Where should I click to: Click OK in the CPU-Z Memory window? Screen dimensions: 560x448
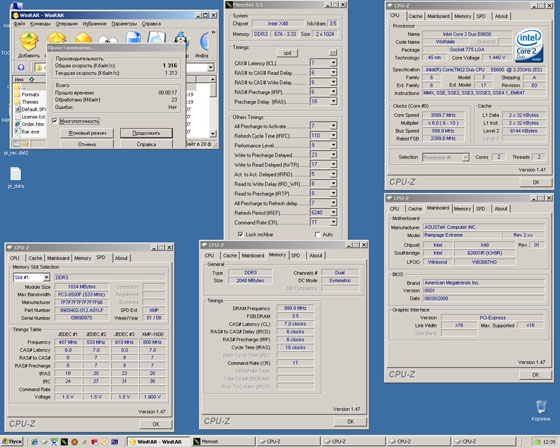tap(350, 421)
